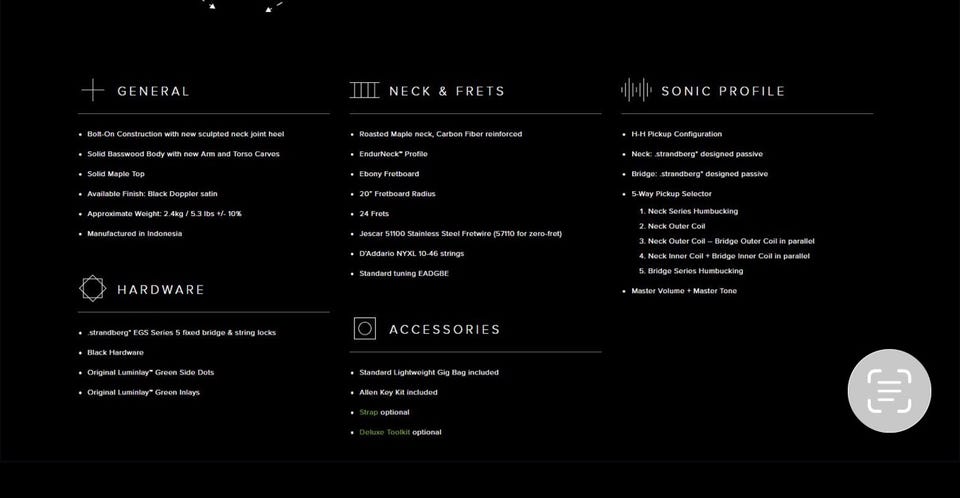This screenshot has width=960, height=498.
Task: Click the plus icon beside General
Action: (93, 90)
